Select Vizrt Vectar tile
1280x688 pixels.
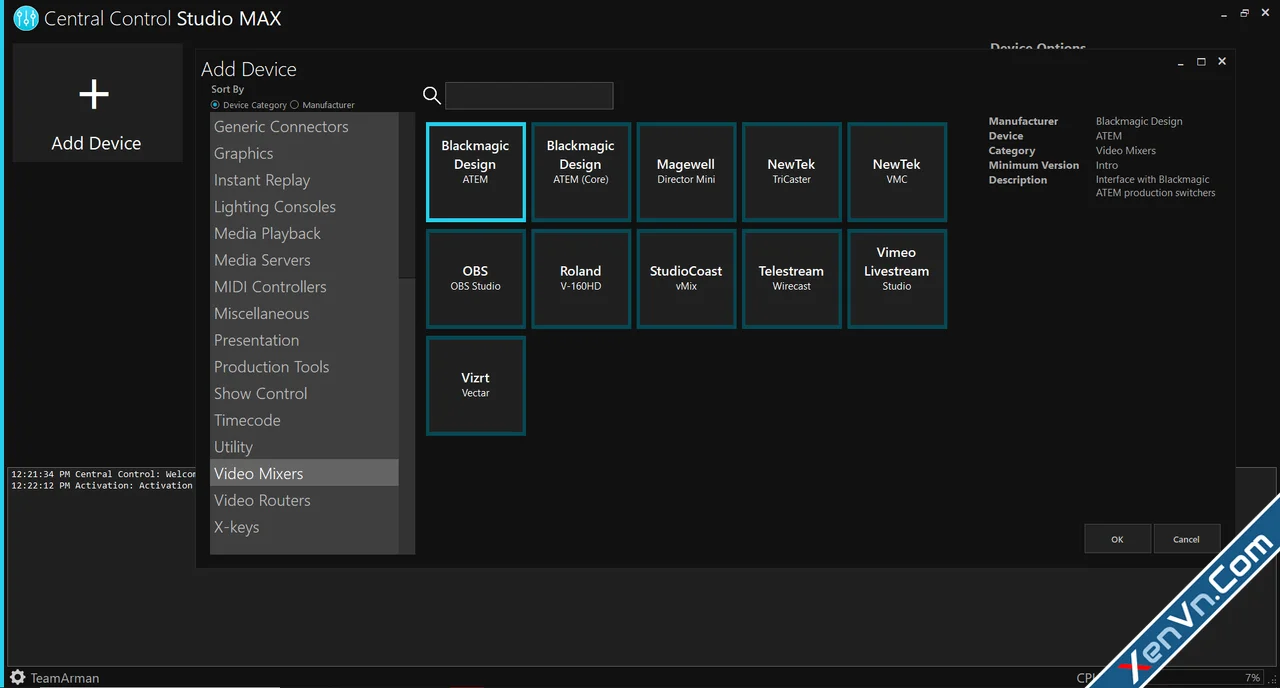coord(476,386)
